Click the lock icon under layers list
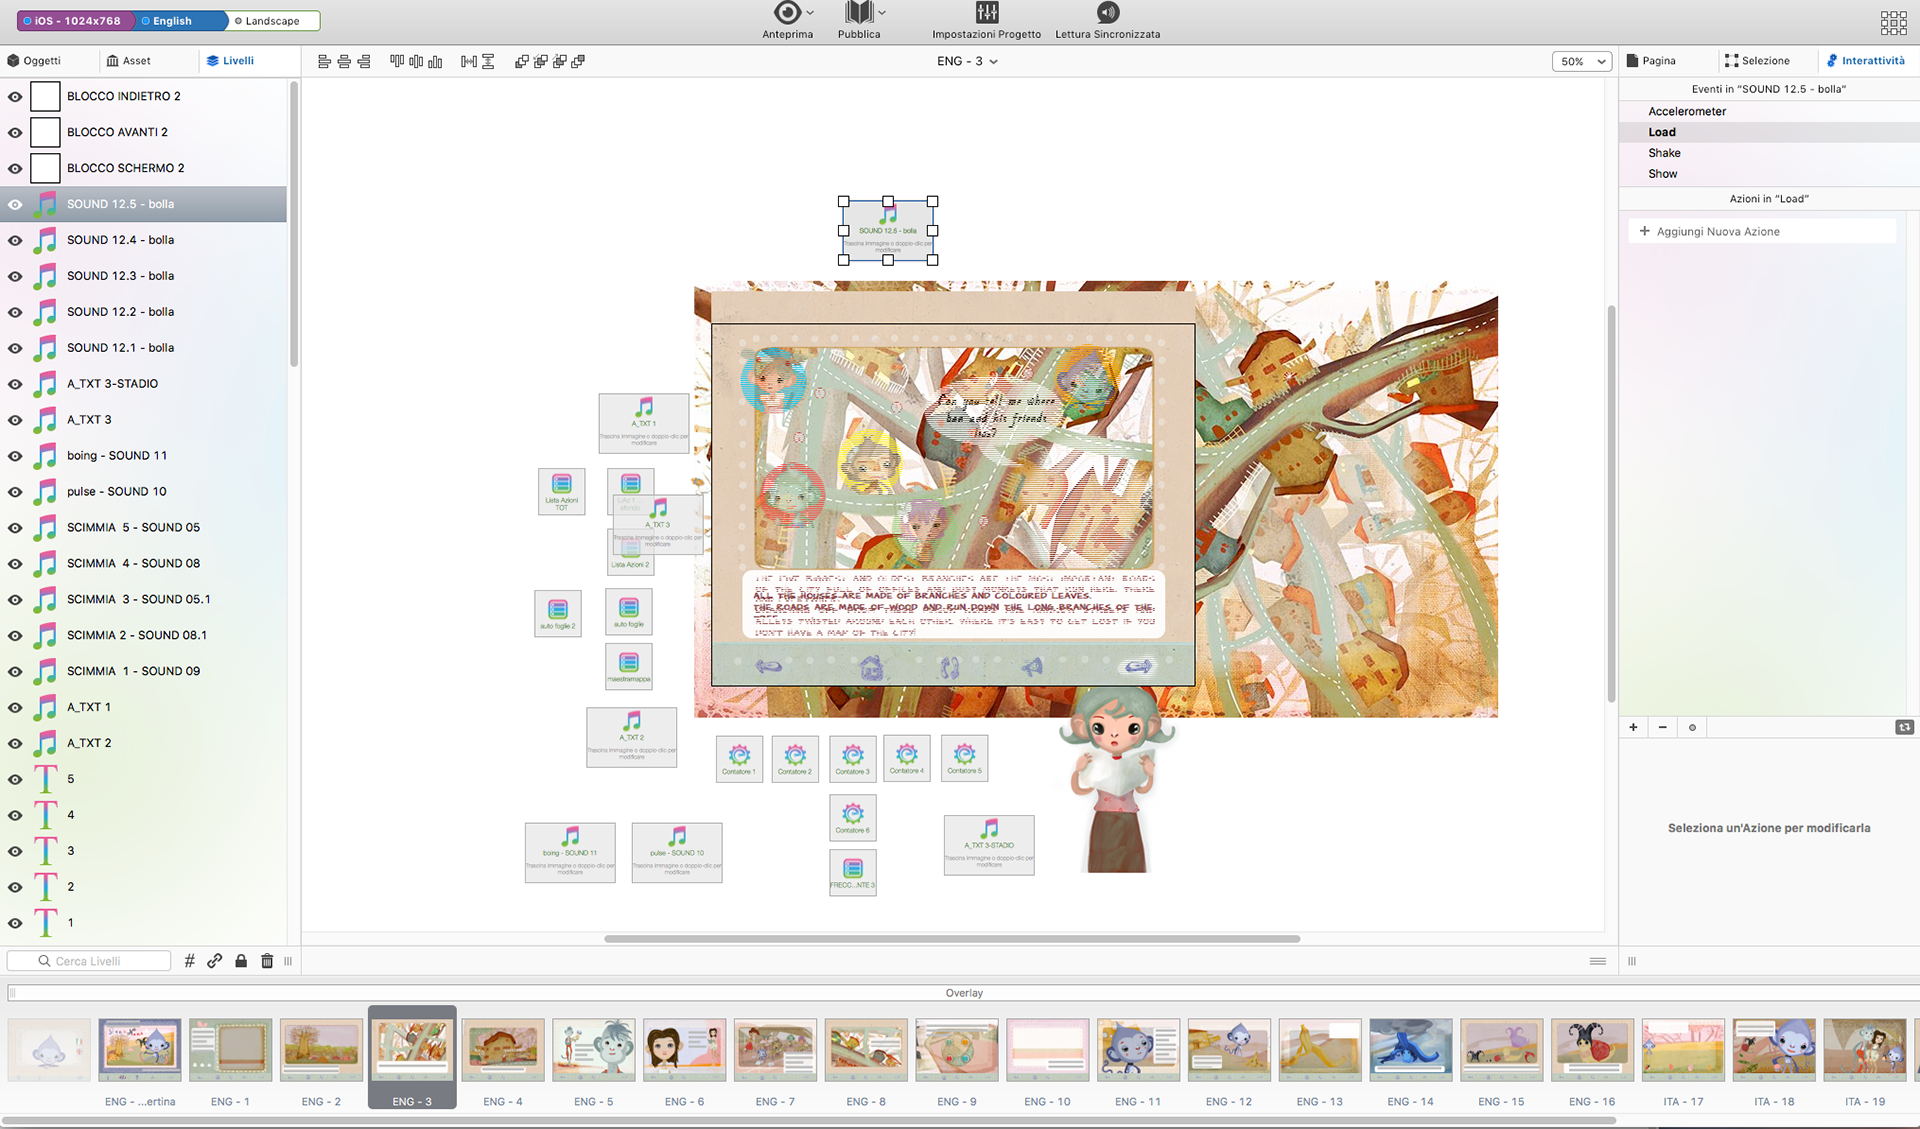 pos(241,961)
